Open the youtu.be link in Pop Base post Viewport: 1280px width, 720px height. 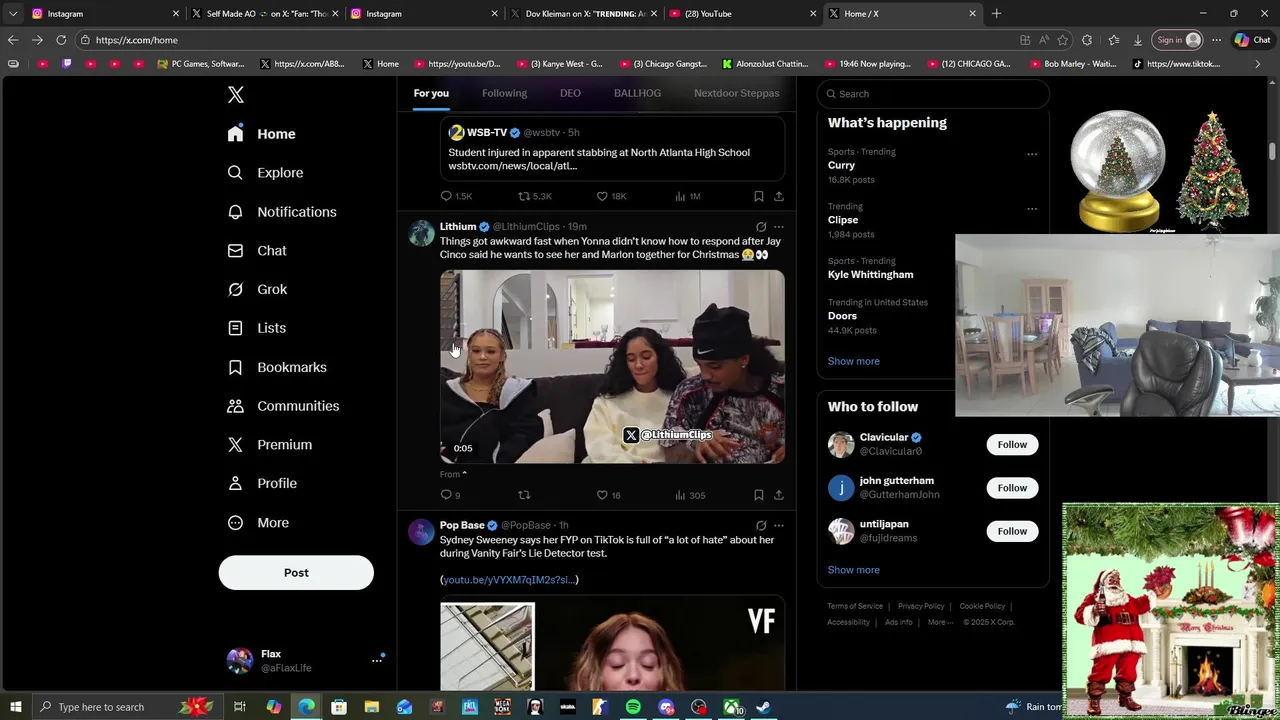(509, 580)
